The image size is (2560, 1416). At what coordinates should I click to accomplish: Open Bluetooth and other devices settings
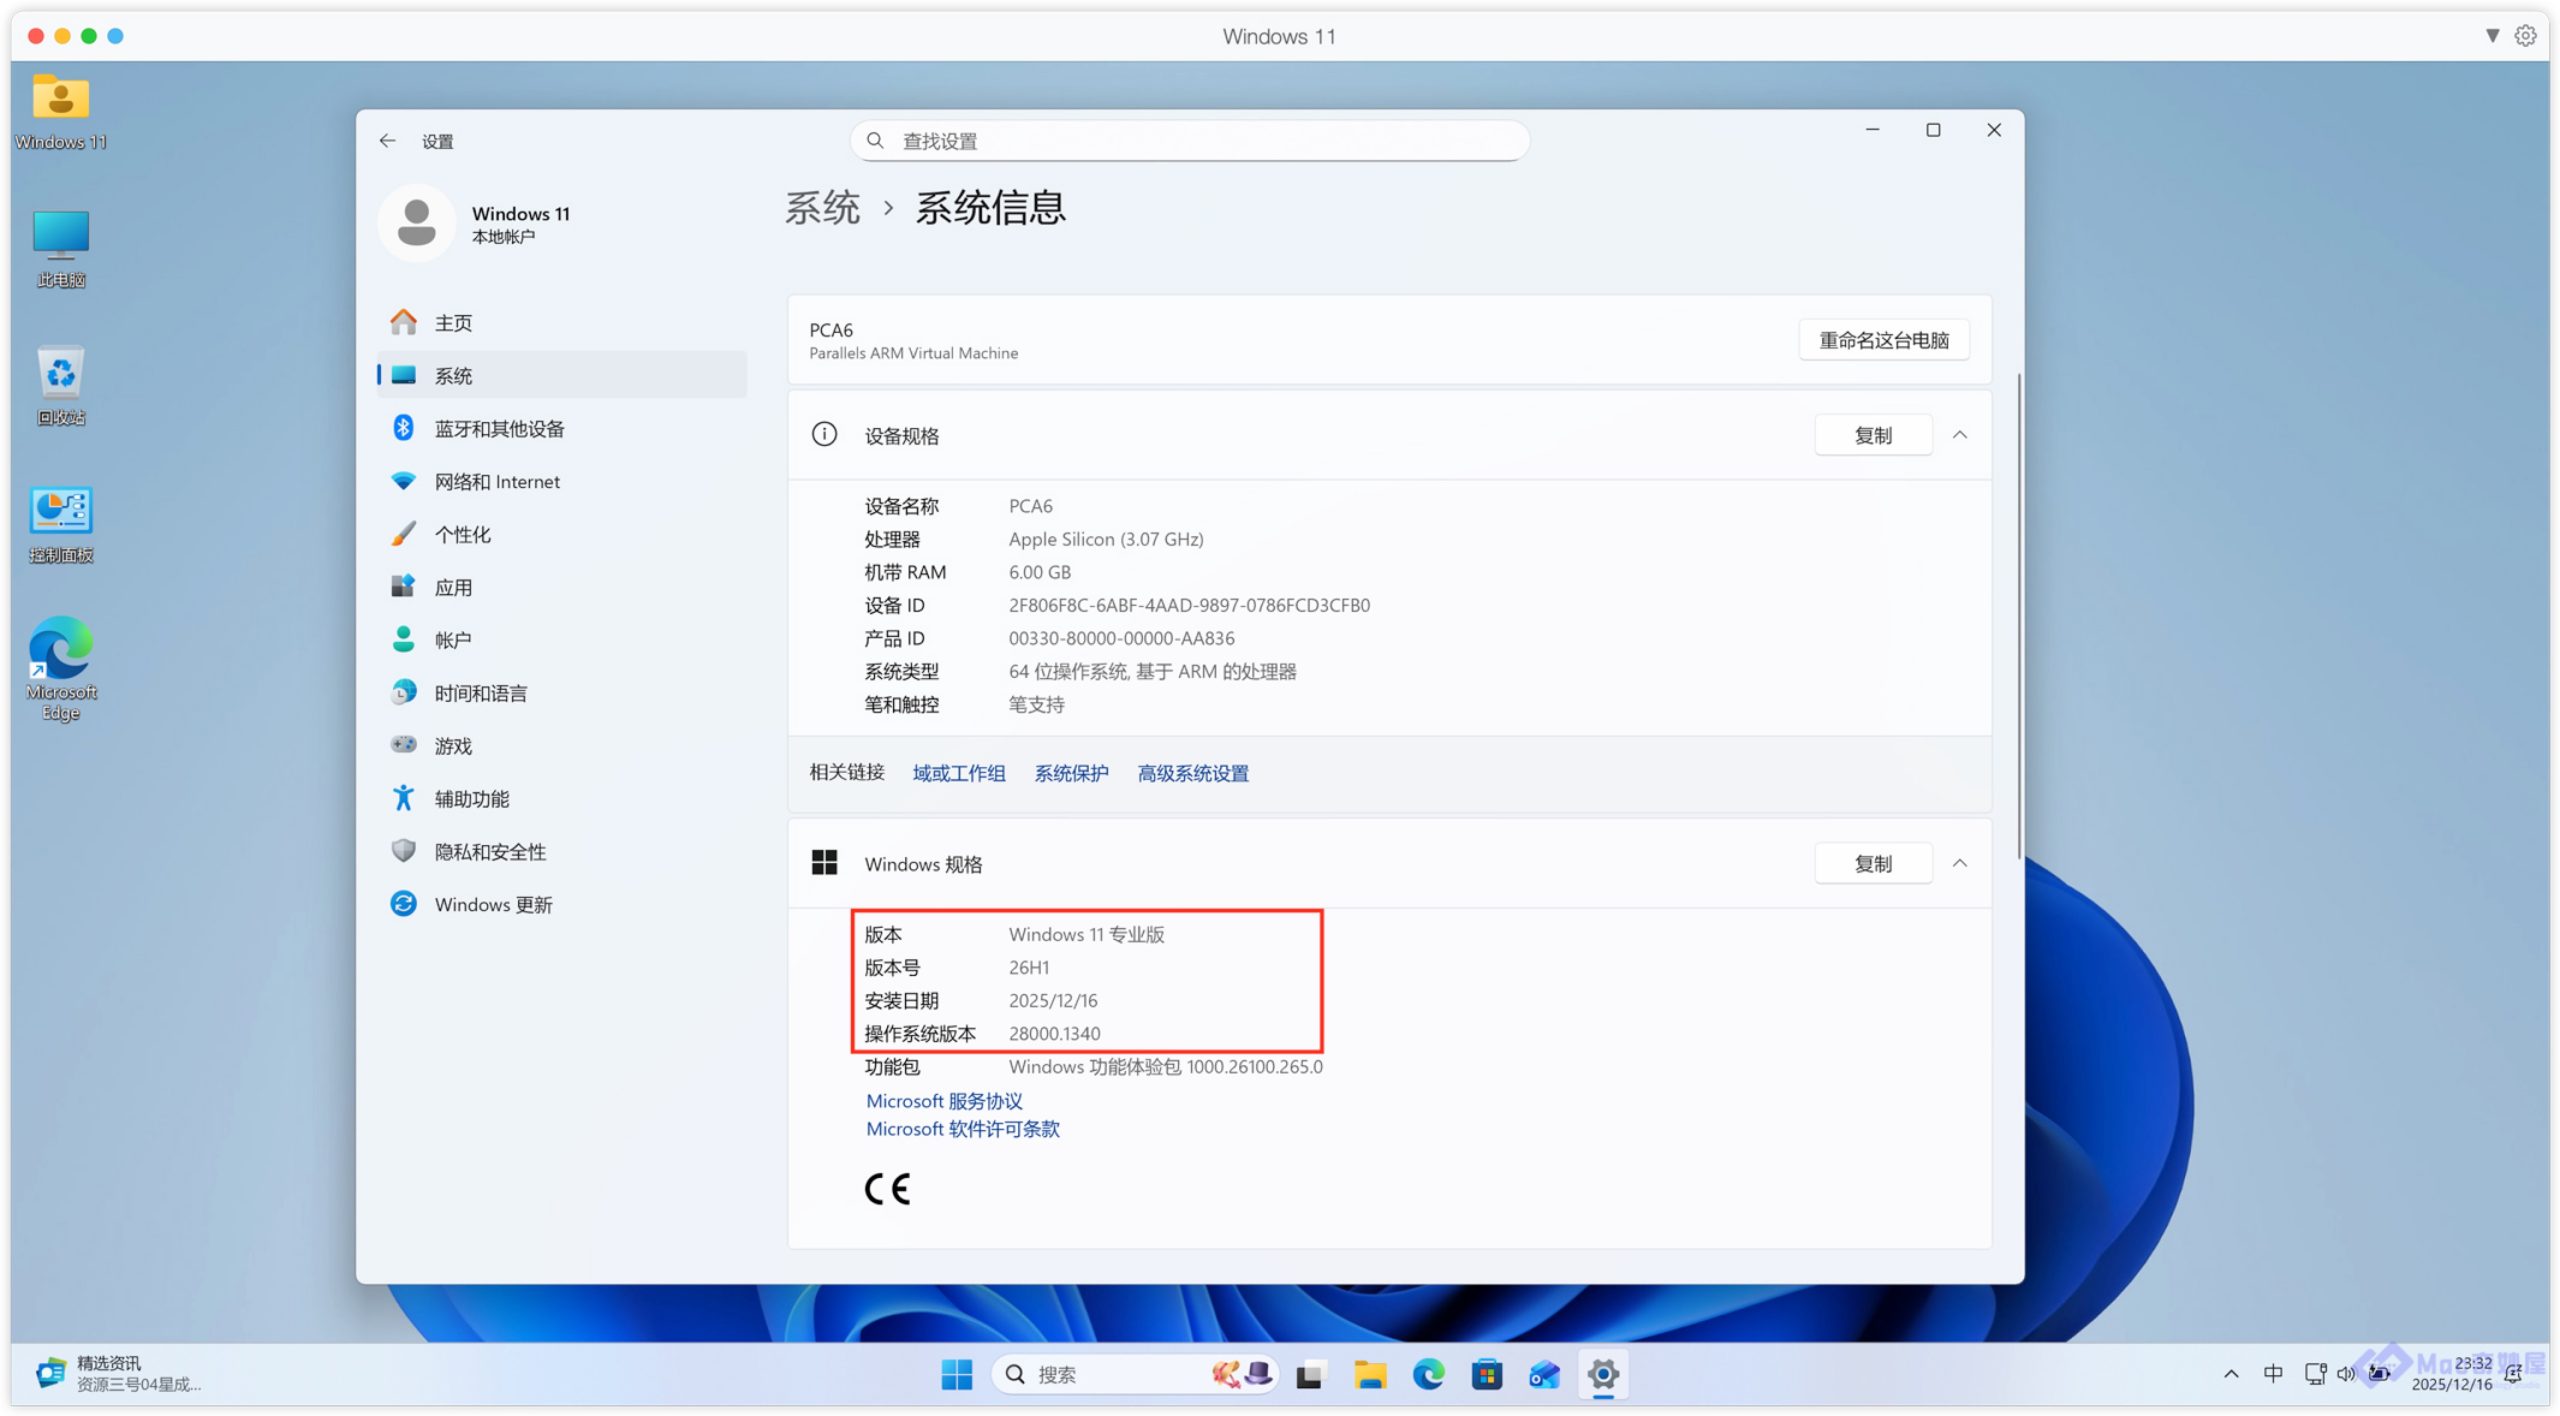[498, 429]
